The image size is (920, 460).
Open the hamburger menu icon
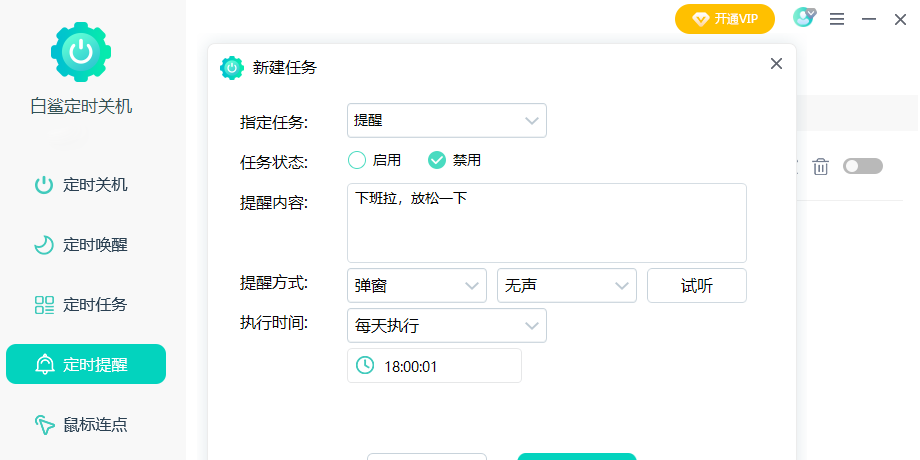tap(837, 19)
